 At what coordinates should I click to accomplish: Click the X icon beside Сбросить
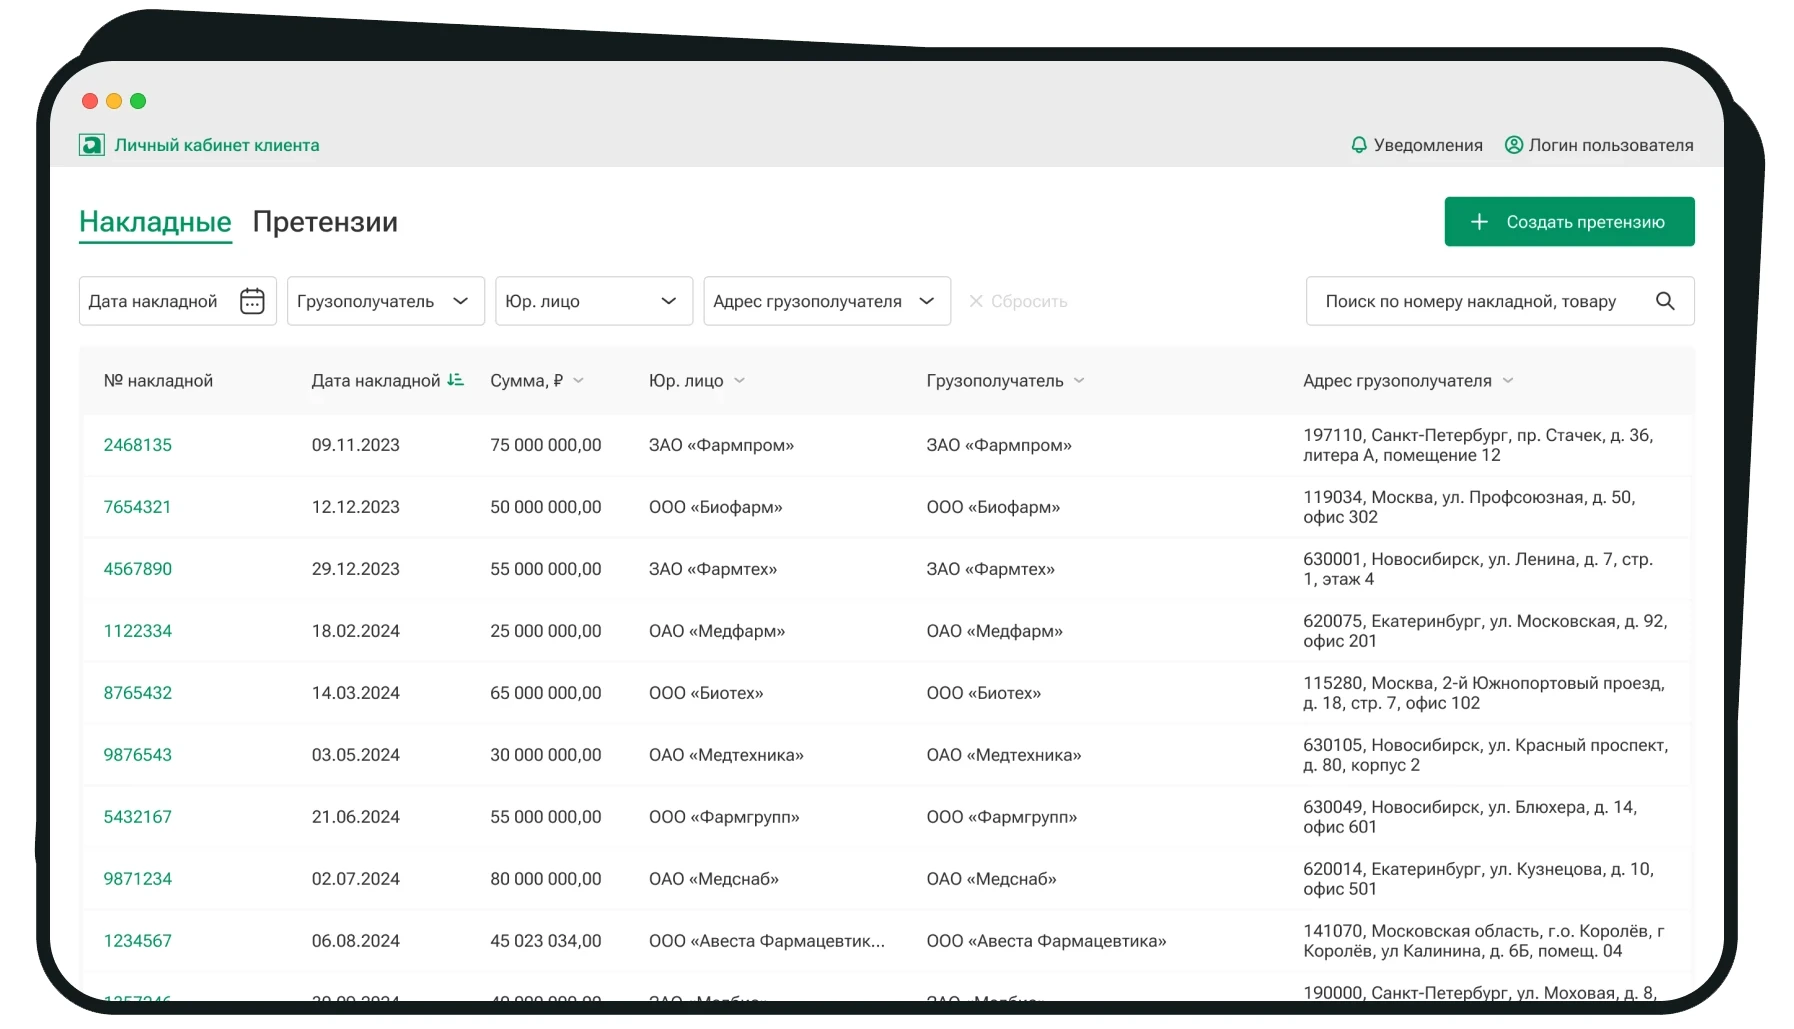[976, 301]
